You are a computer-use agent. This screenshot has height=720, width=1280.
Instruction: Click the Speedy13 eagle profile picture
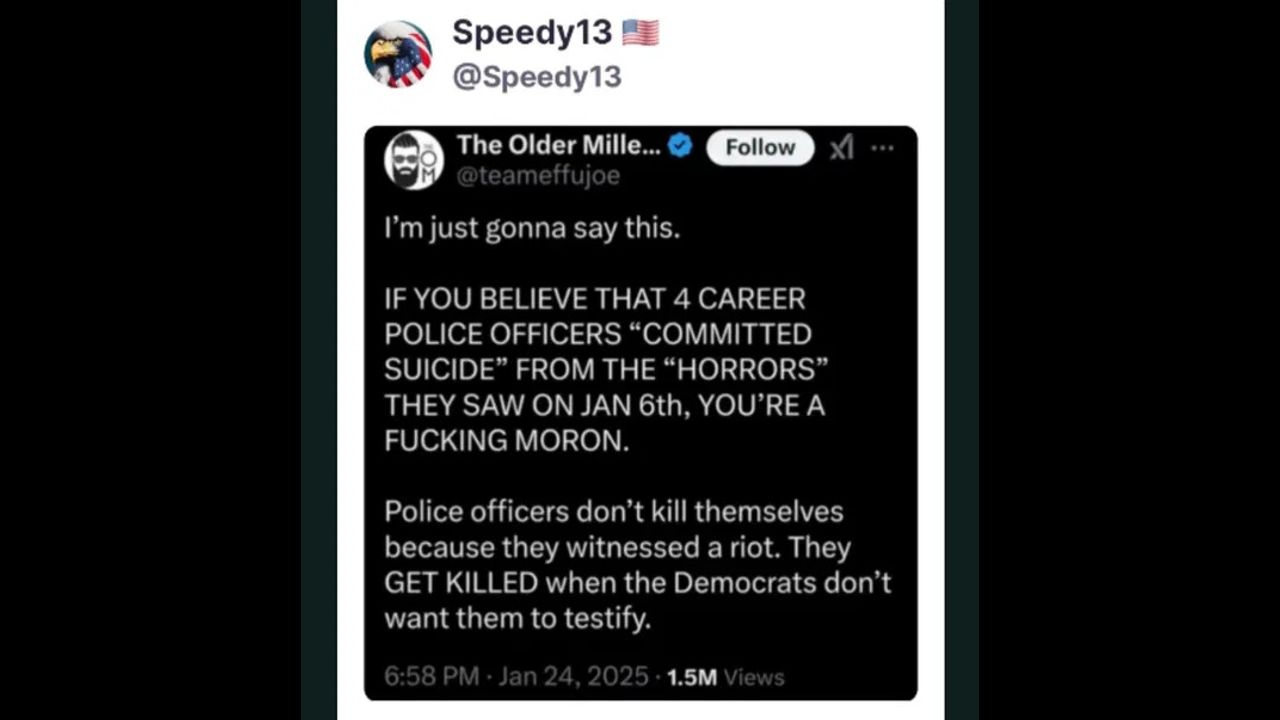(398, 54)
